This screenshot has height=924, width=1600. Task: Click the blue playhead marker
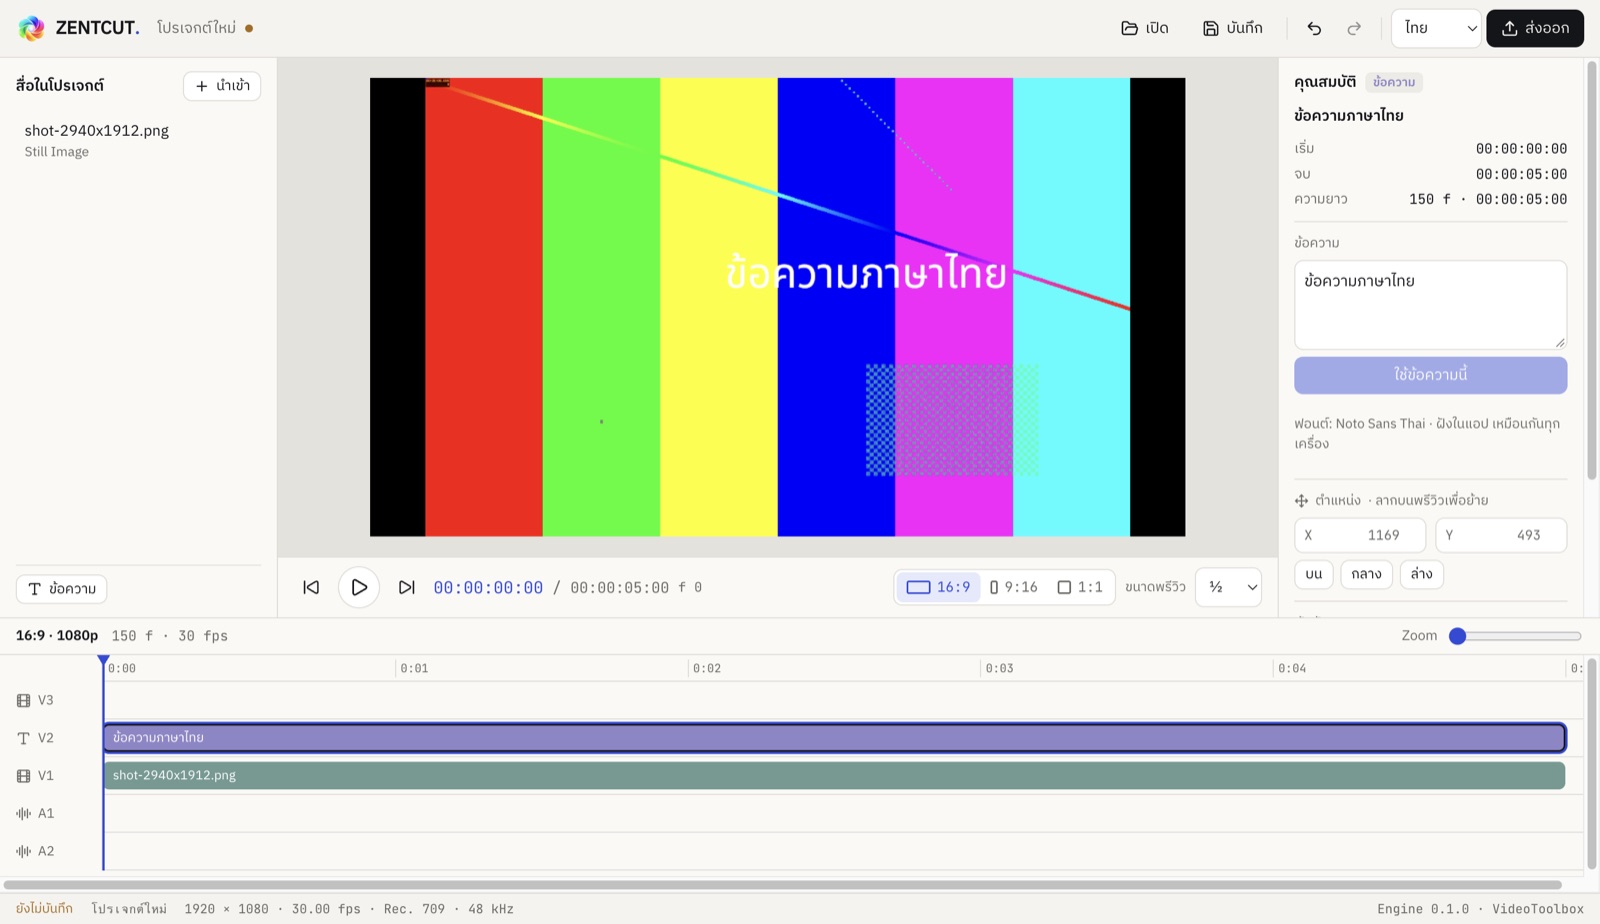pos(103,661)
